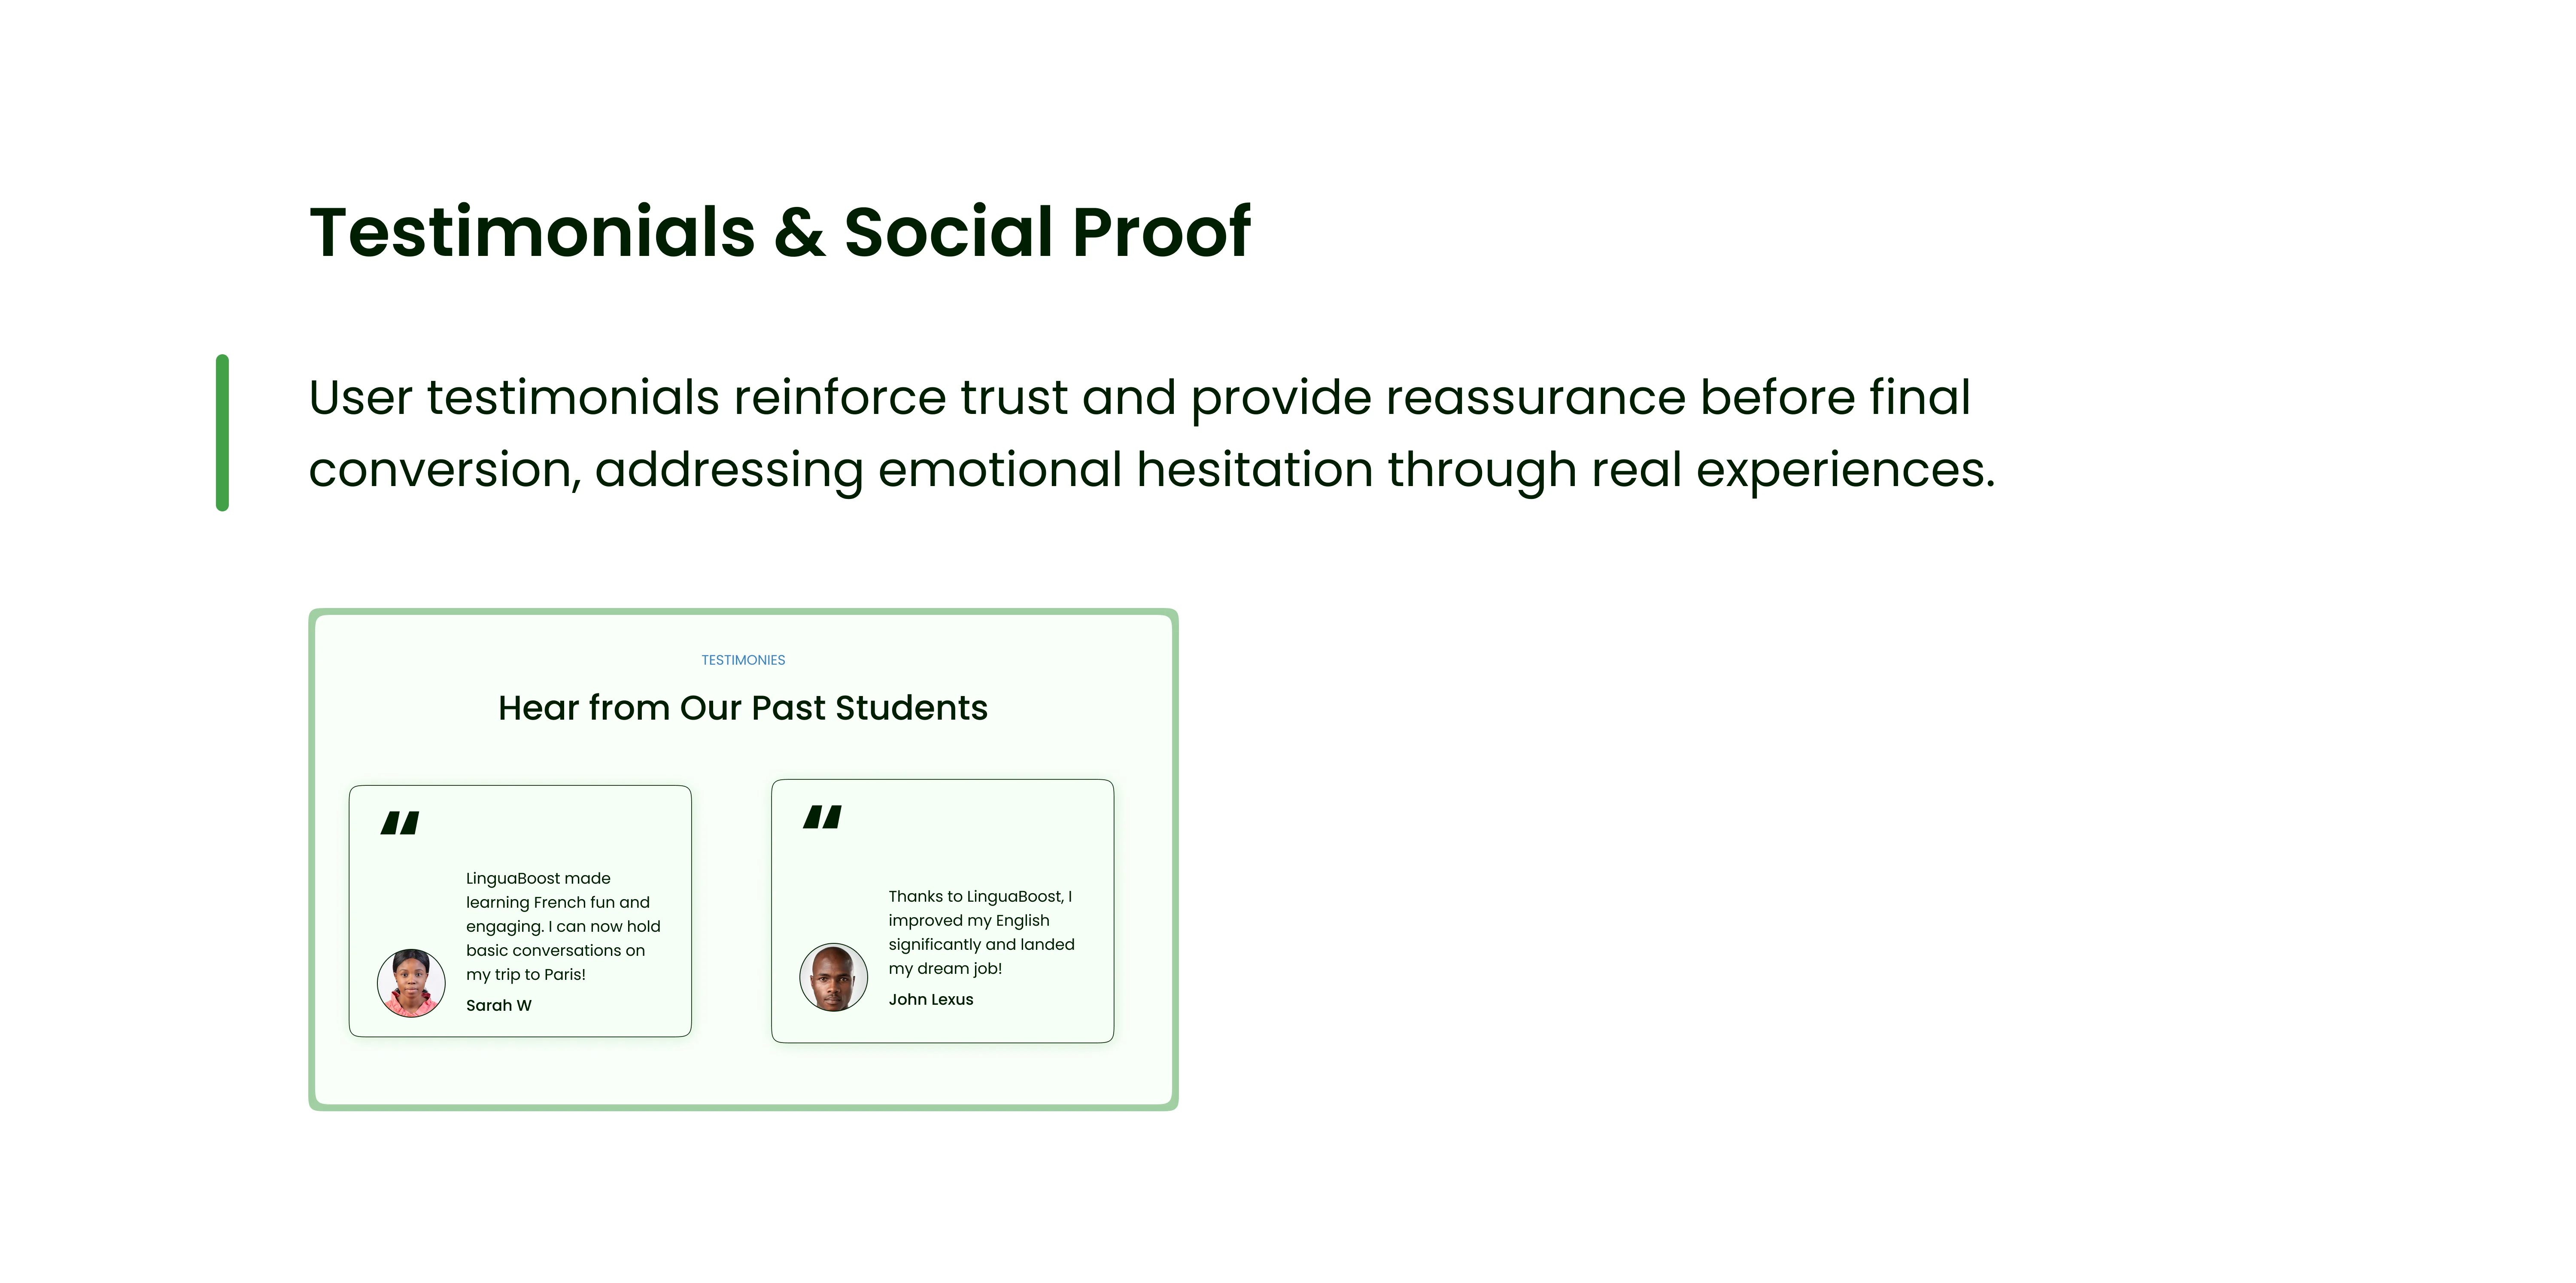2576x1283 pixels.
Task: Click the 'my dream job!' line
Action: pos(944,968)
